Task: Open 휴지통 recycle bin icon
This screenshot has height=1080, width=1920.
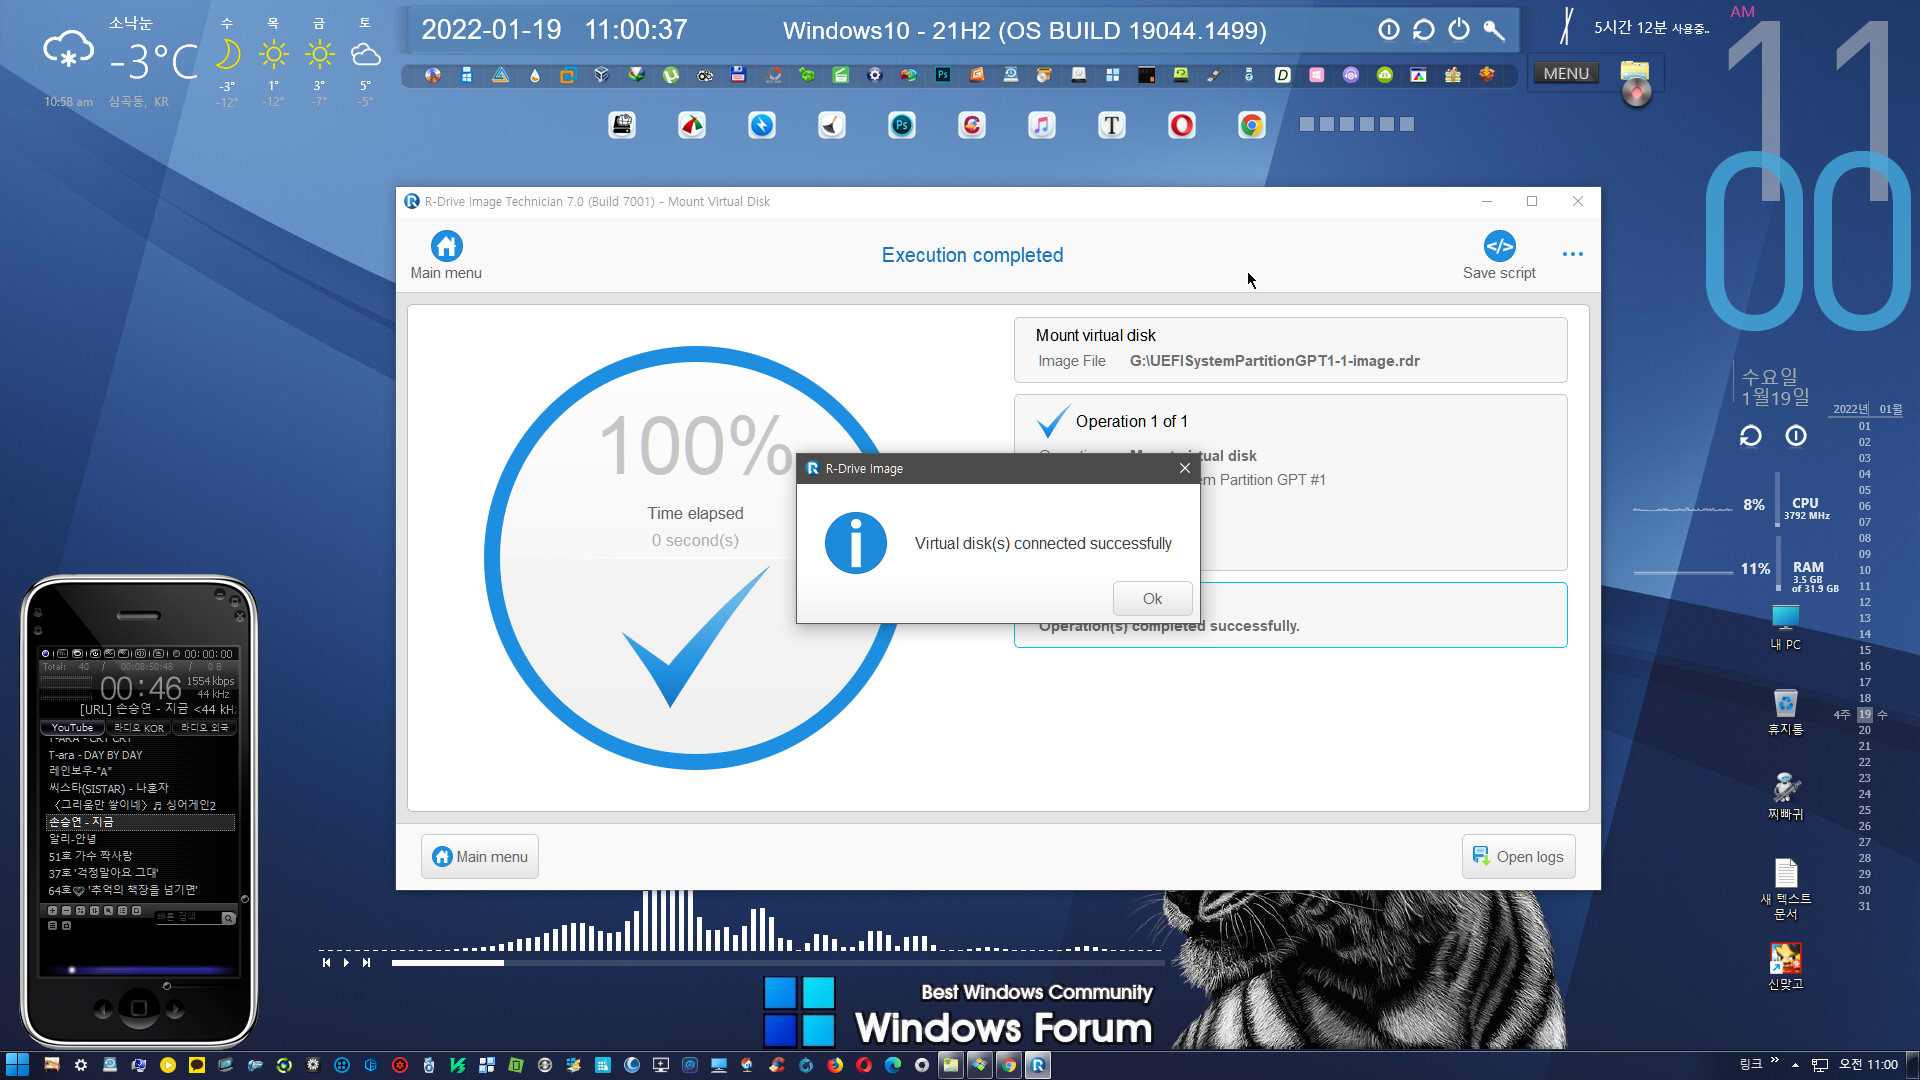Action: [x=1786, y=712]
